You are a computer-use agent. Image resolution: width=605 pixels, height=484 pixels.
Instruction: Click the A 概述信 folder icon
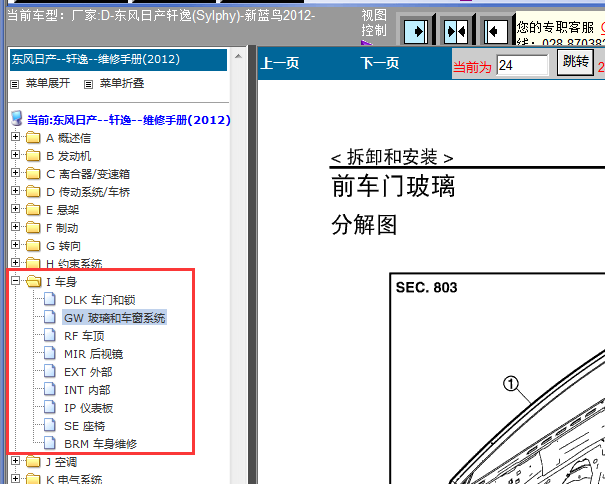[33, 137]
